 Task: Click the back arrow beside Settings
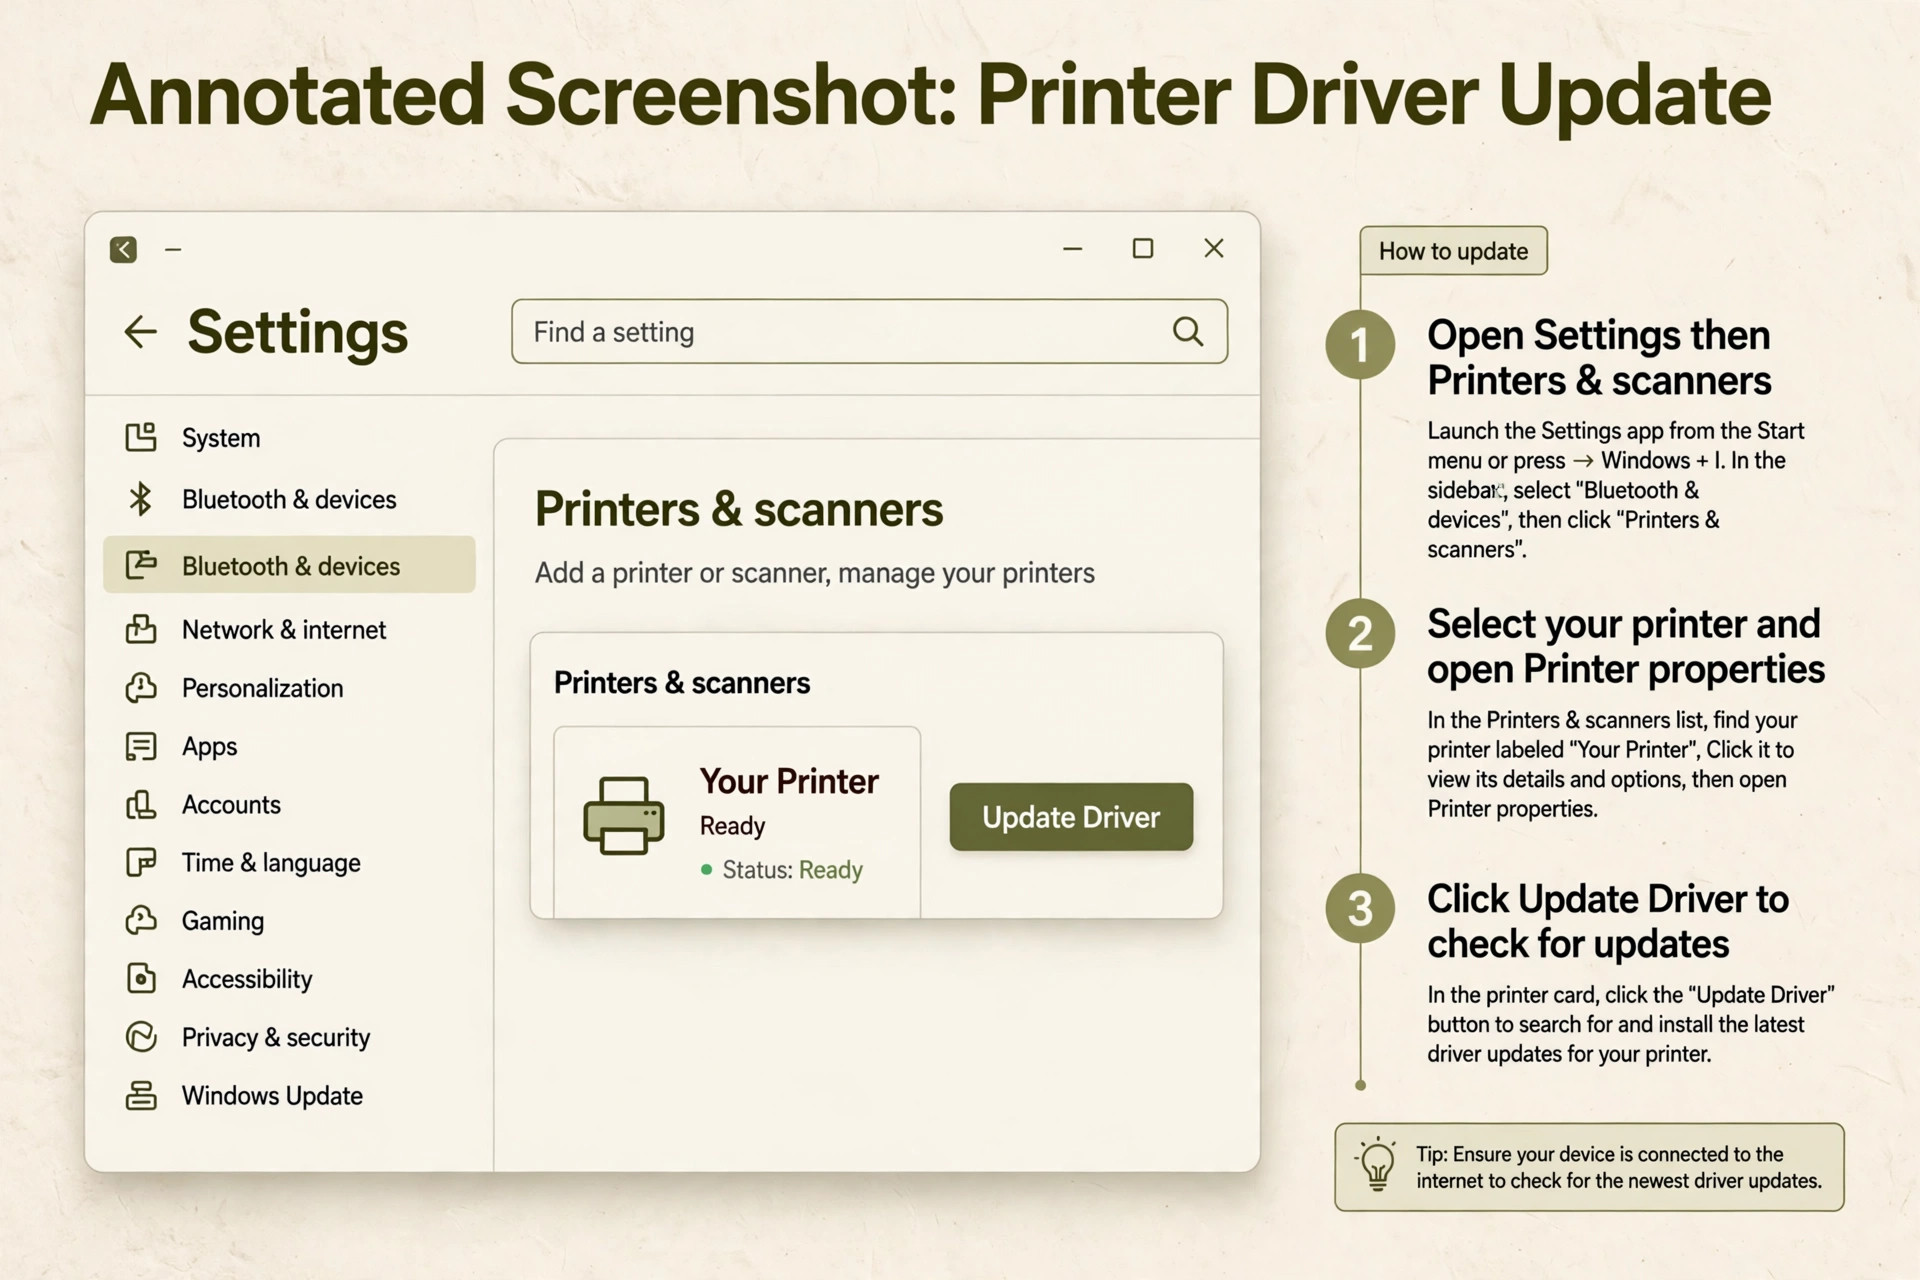[x=141, y=331]
